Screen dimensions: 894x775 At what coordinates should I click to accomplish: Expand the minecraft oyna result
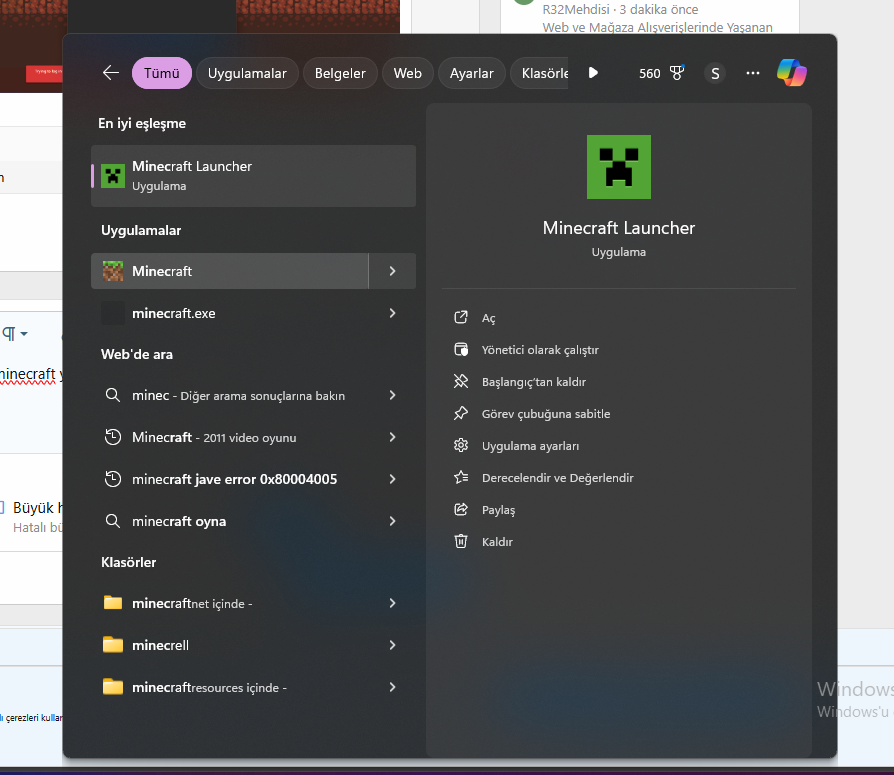(392, 521)
